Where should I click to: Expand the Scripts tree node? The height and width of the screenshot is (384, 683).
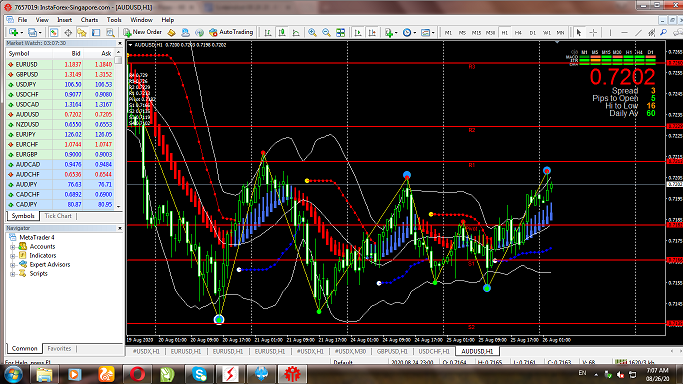pos(13,274)
